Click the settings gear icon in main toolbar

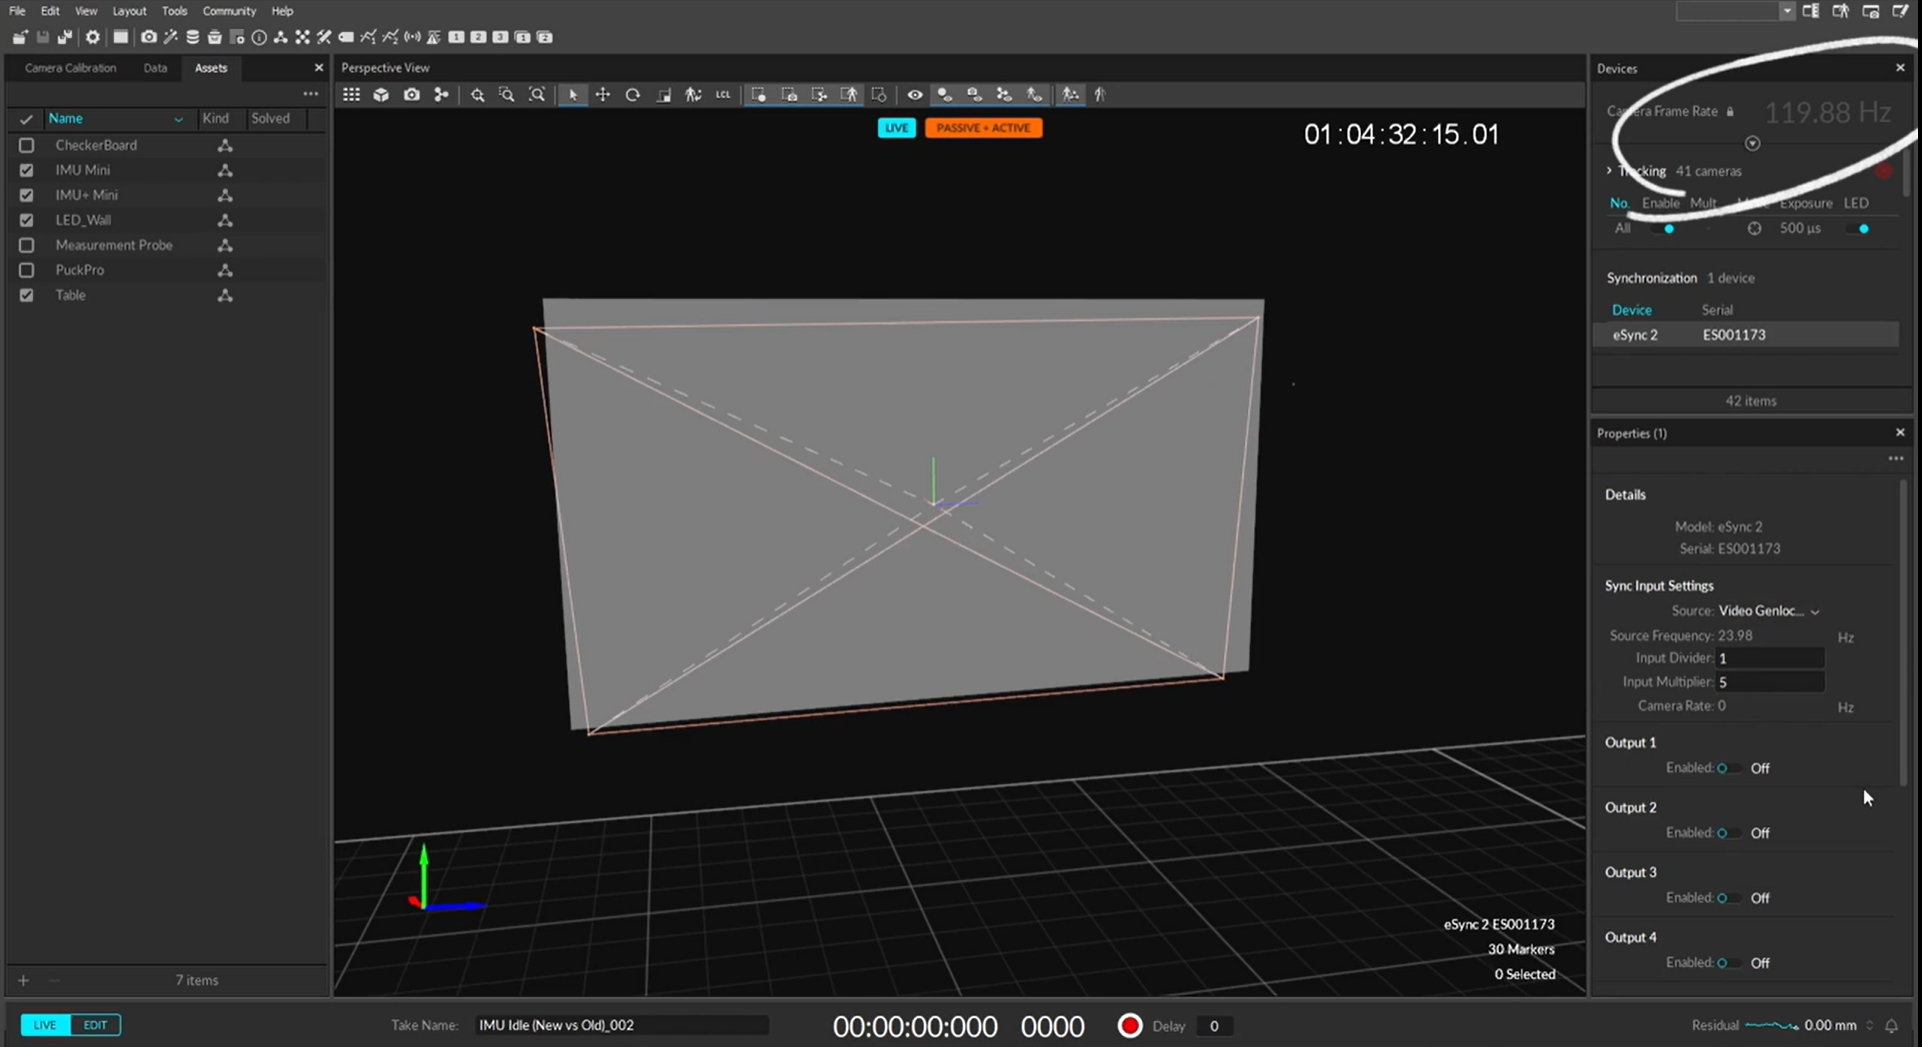click(93, 37)
